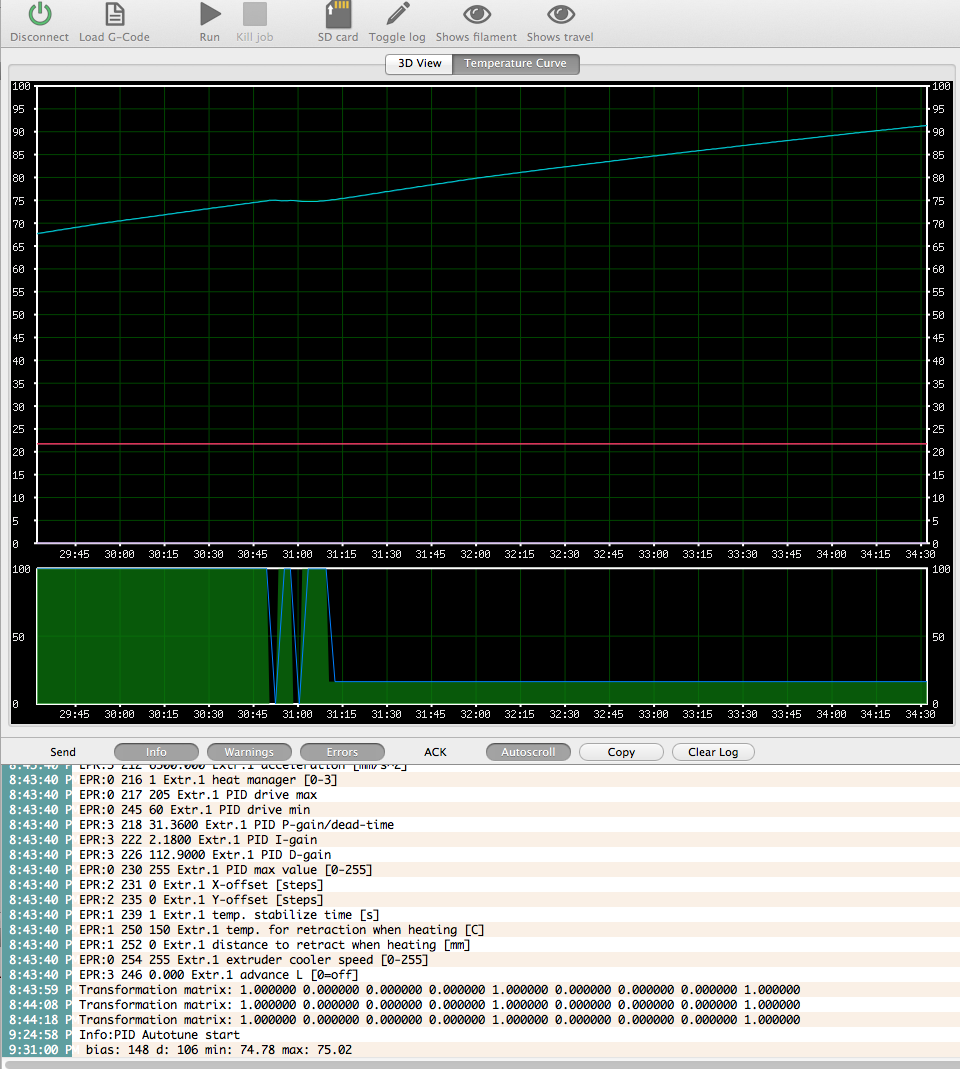The image size is (960, 1069).
Task: Enable the ACK log filter
Action: pyautogui.click(x=435, y=752)
